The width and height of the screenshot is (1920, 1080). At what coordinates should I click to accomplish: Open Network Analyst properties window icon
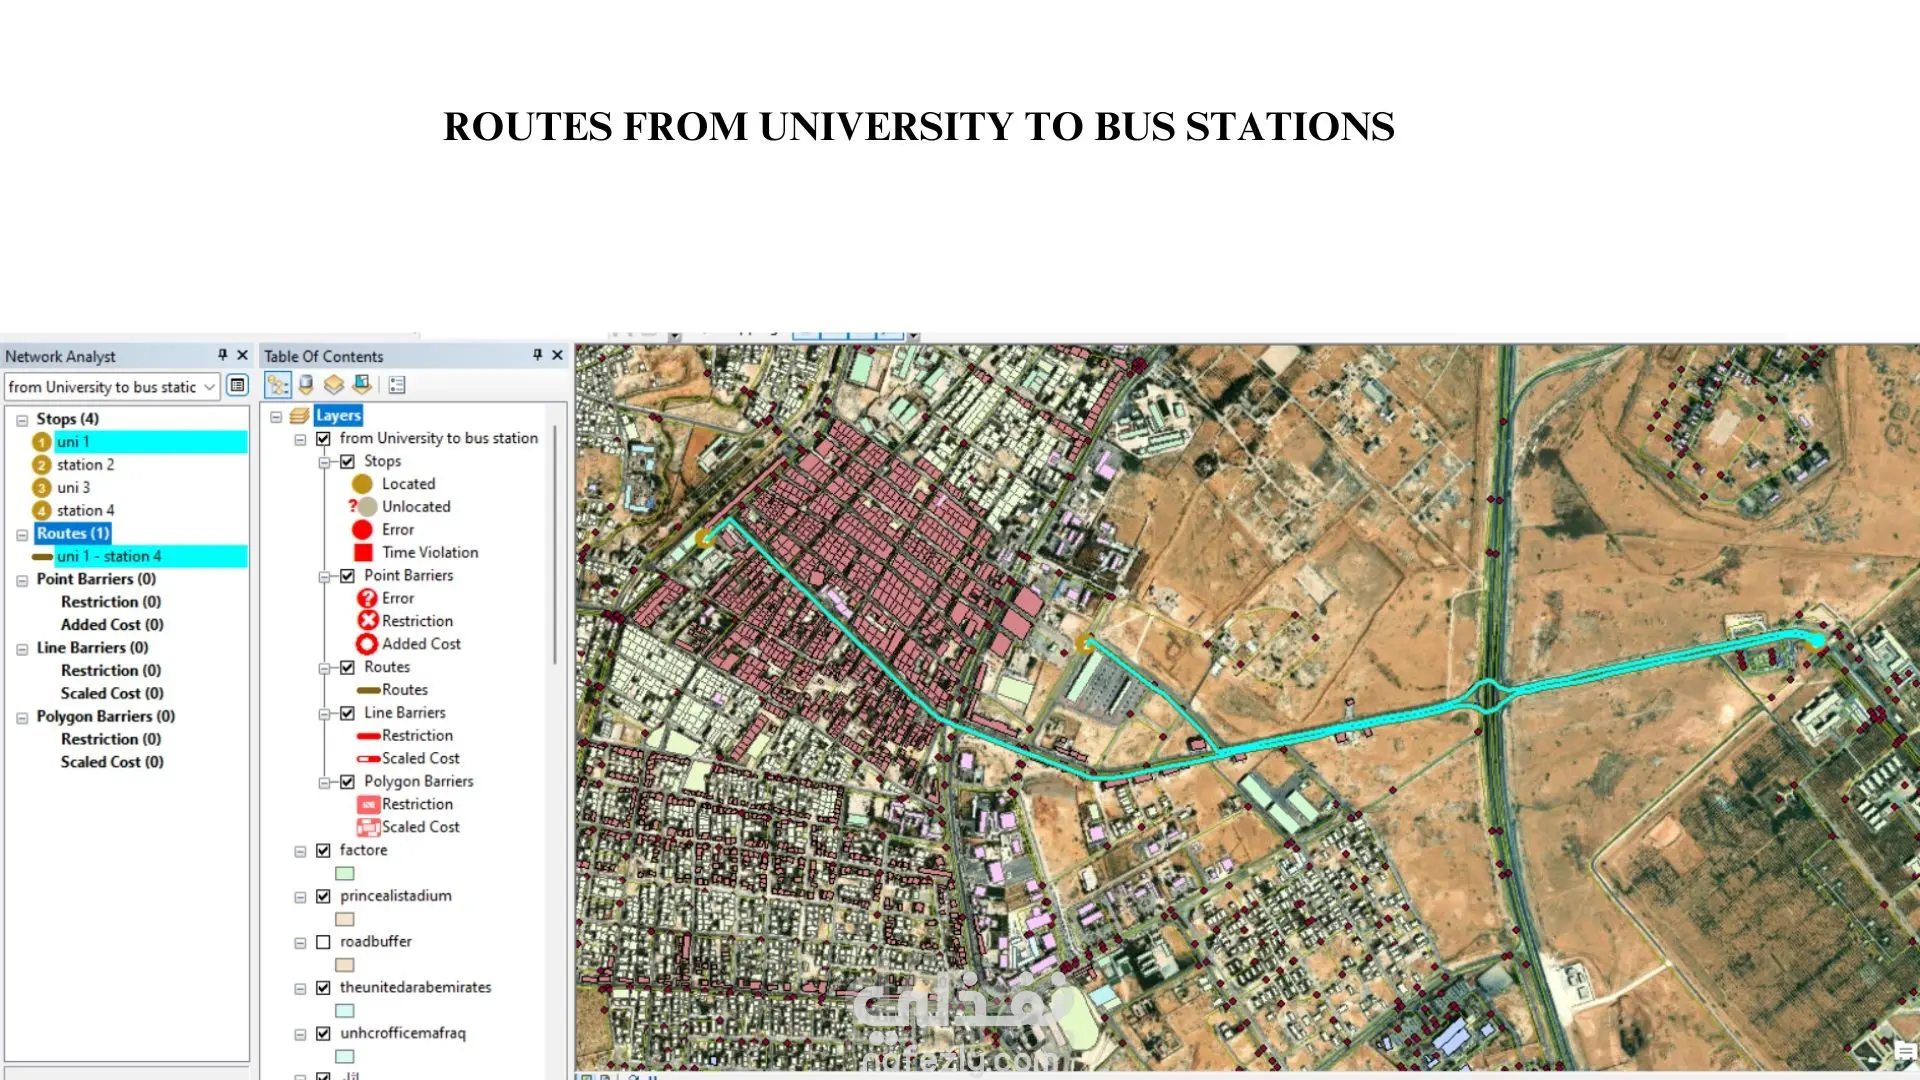click(x=237, y=386)
